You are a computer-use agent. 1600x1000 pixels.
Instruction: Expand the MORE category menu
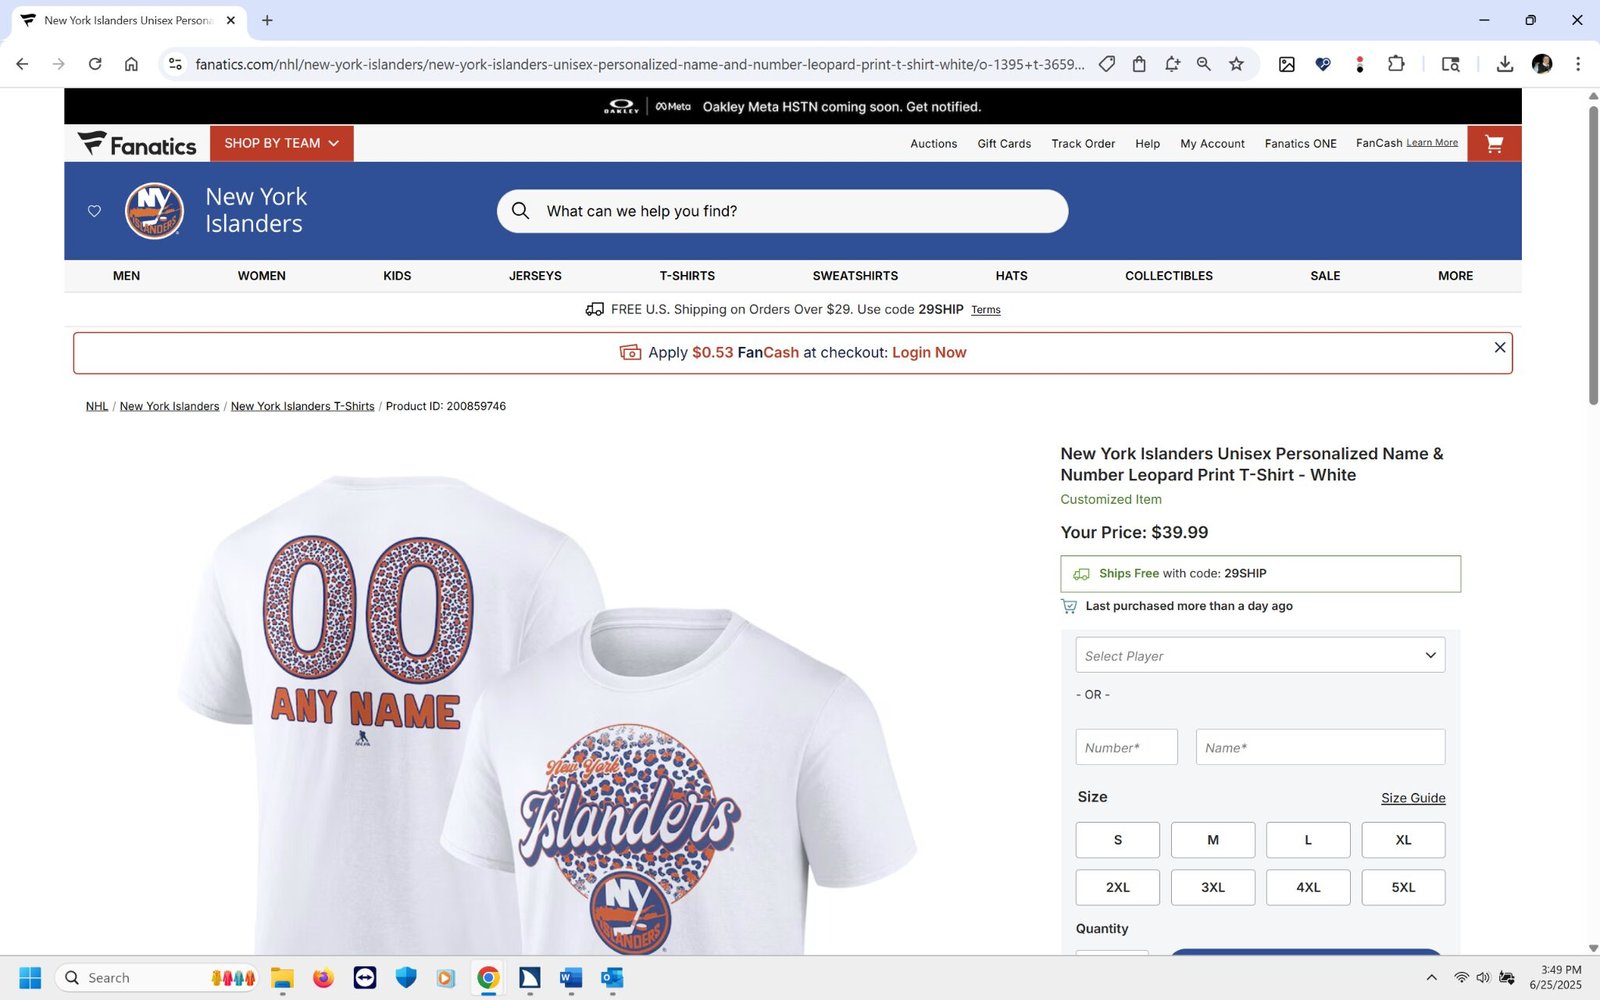[1455, 276]
